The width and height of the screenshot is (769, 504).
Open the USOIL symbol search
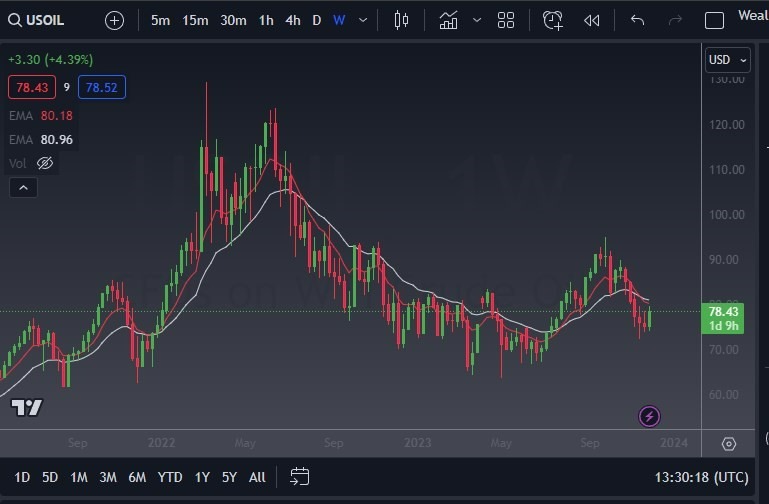(x=36, y=21)
